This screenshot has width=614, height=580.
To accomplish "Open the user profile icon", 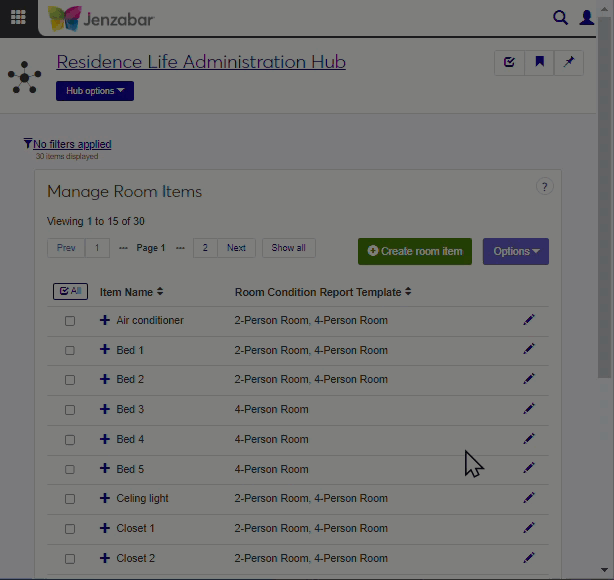I will coord(587,18).
